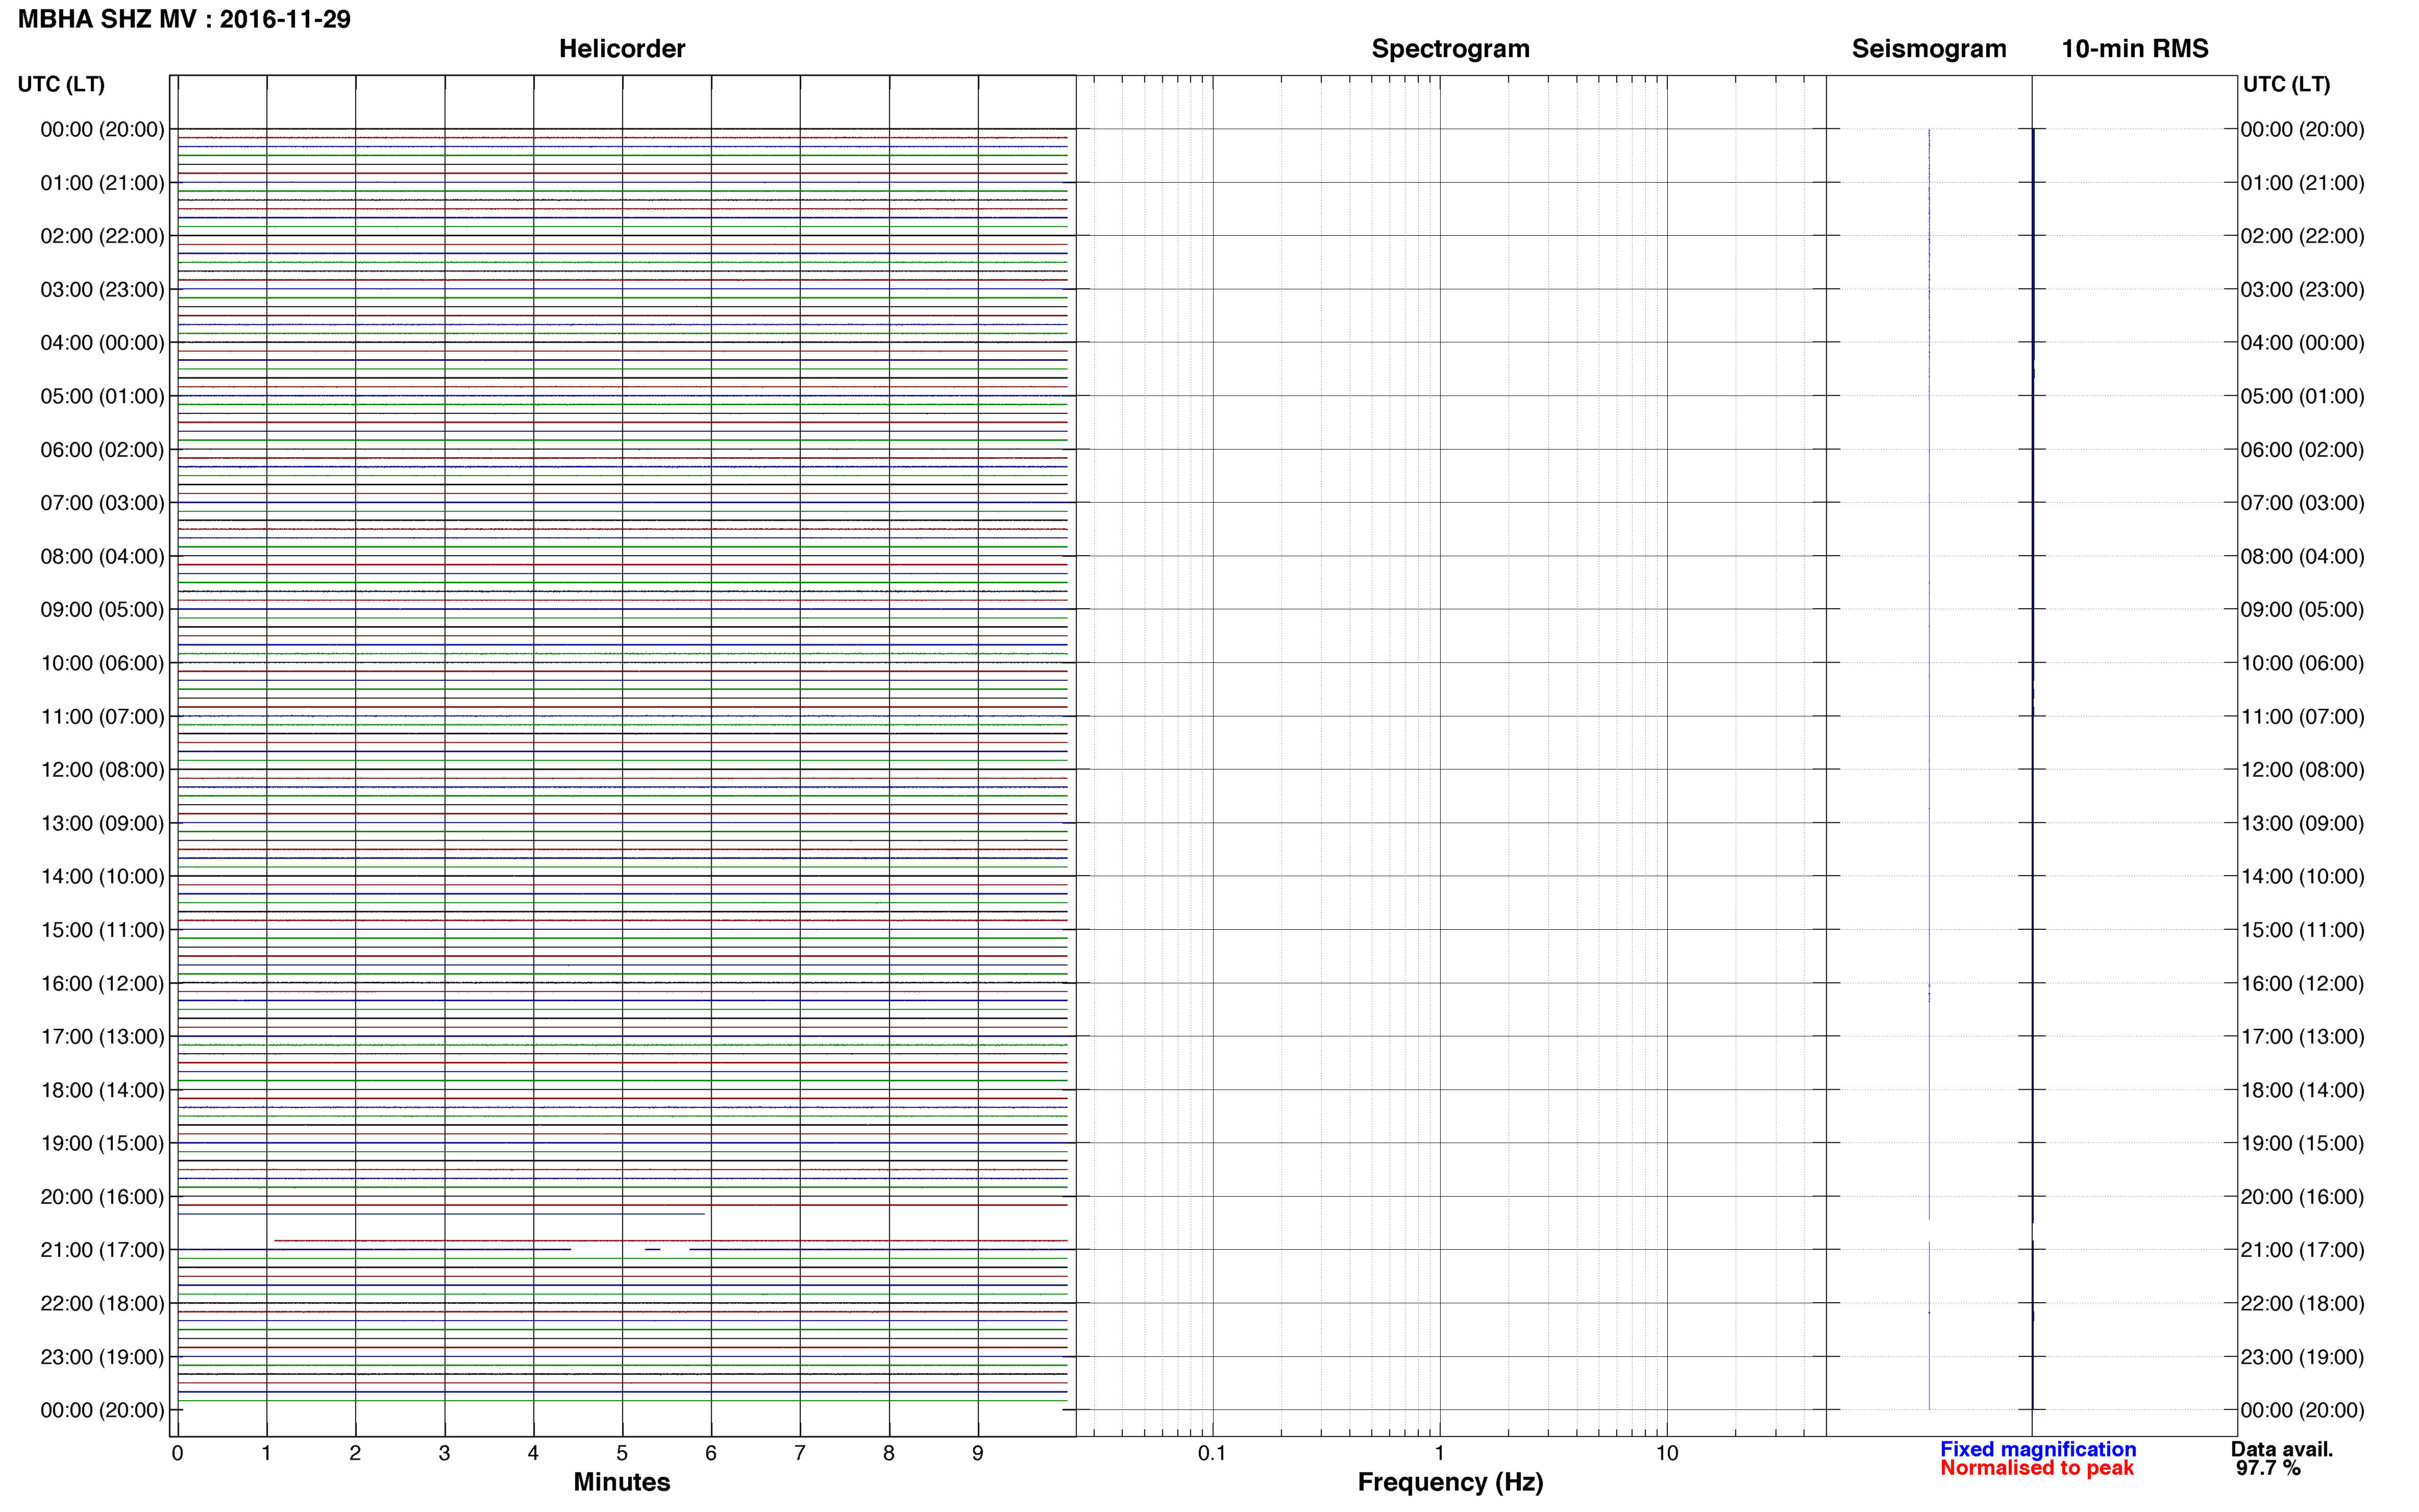The width and height of the screenshot is (2419, 1512).
Task: Click the right 01:00 (21:00) time label
Action: (2302, 183)
